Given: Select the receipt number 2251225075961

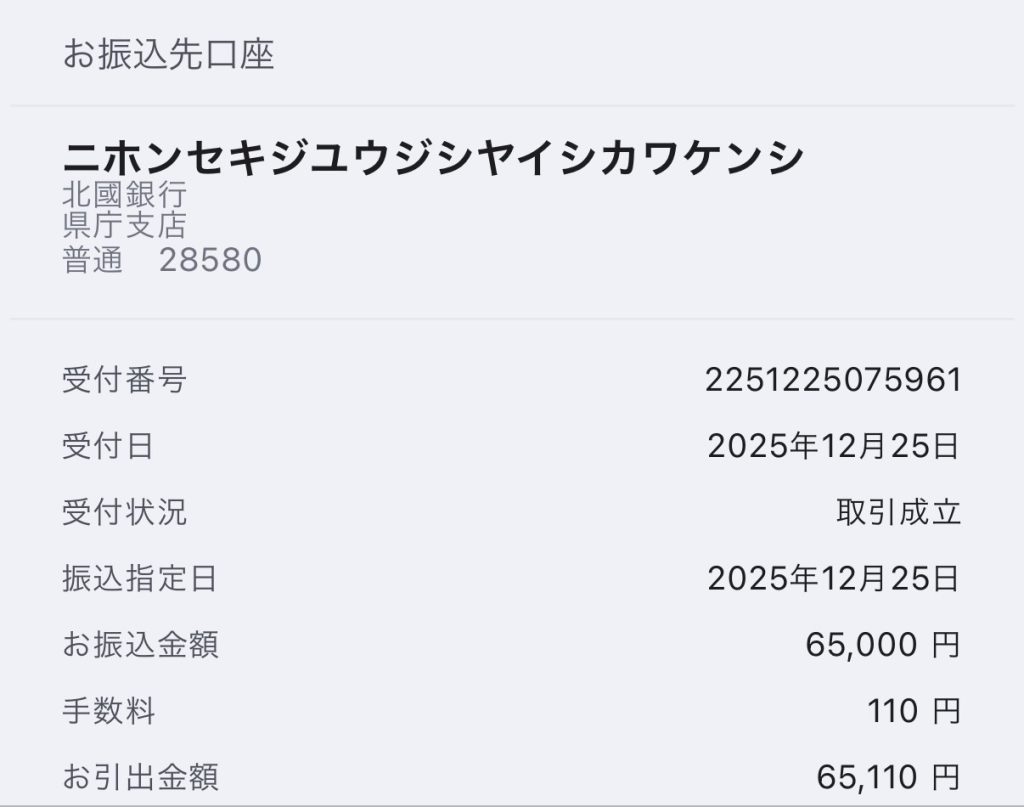Looking at the screenshot, I should (832, 380).
